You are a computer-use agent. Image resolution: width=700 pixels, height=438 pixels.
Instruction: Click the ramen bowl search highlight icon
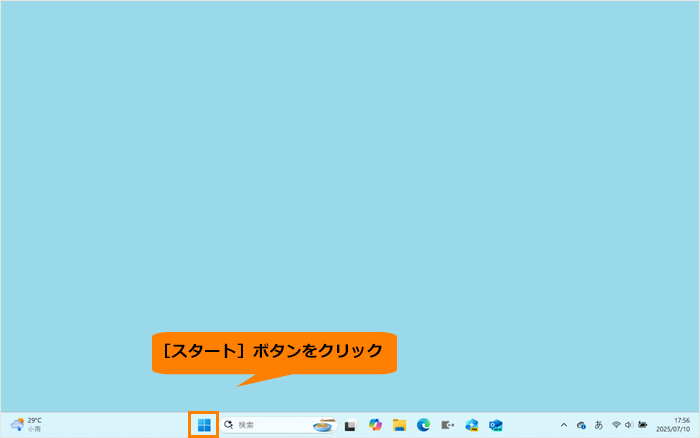click(324, 425)
